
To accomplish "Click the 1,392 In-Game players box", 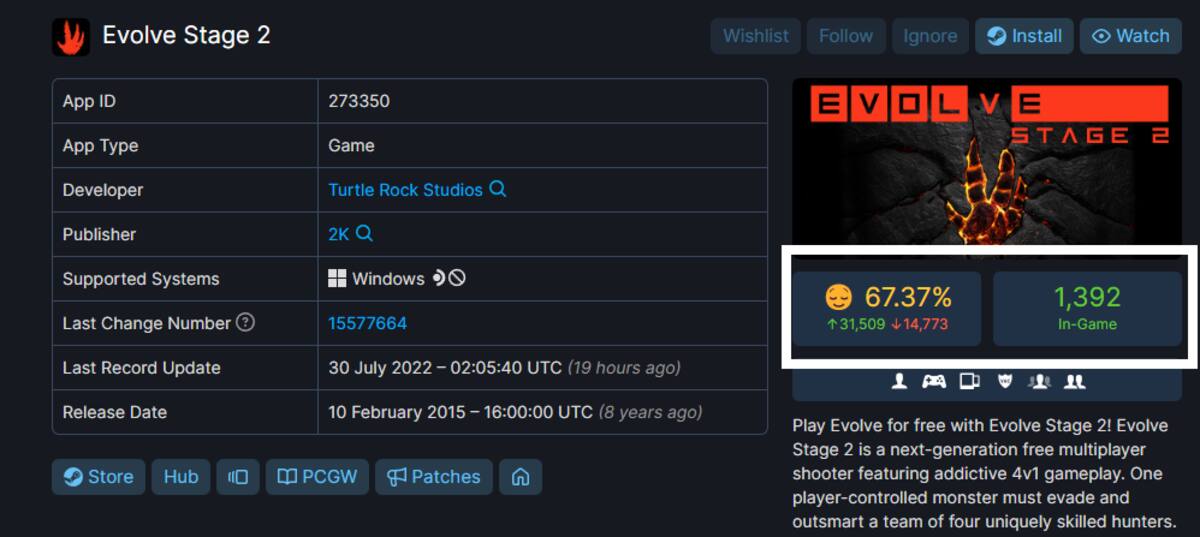I will (x=1088, y=308).
